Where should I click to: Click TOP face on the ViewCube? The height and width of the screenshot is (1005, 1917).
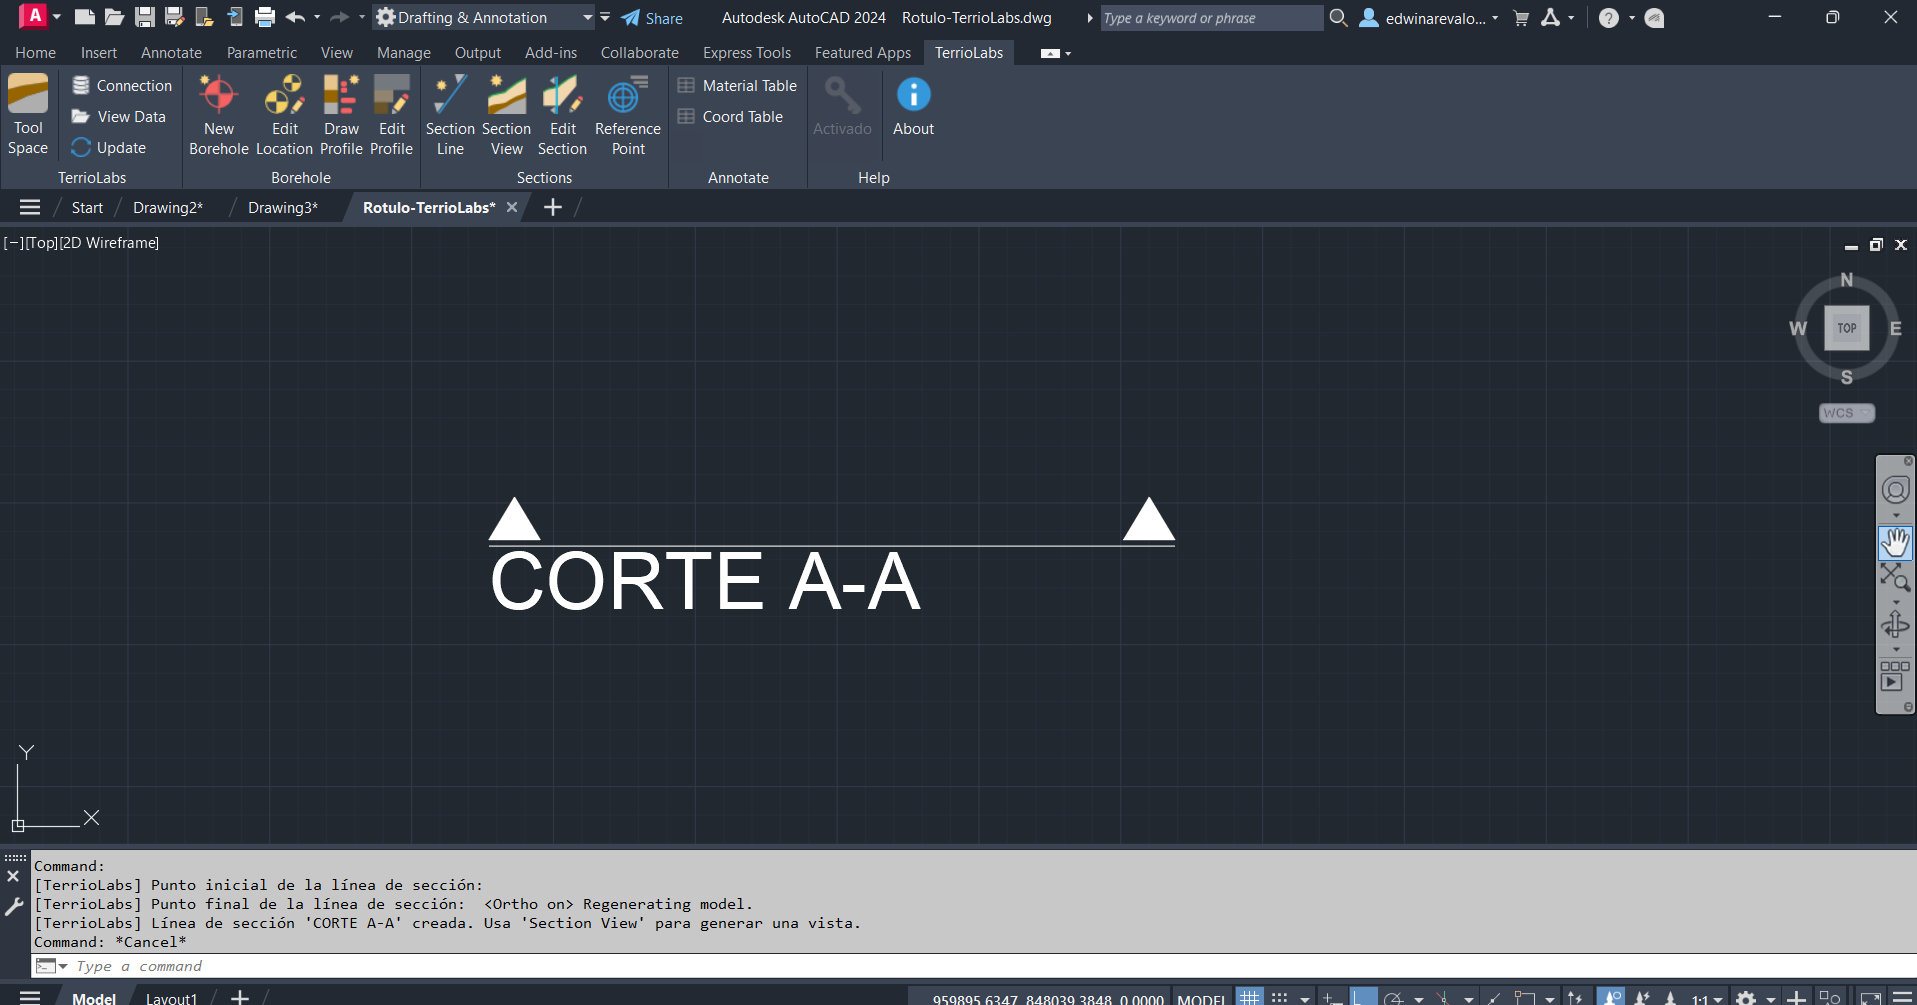click(x=1846, y=328)
